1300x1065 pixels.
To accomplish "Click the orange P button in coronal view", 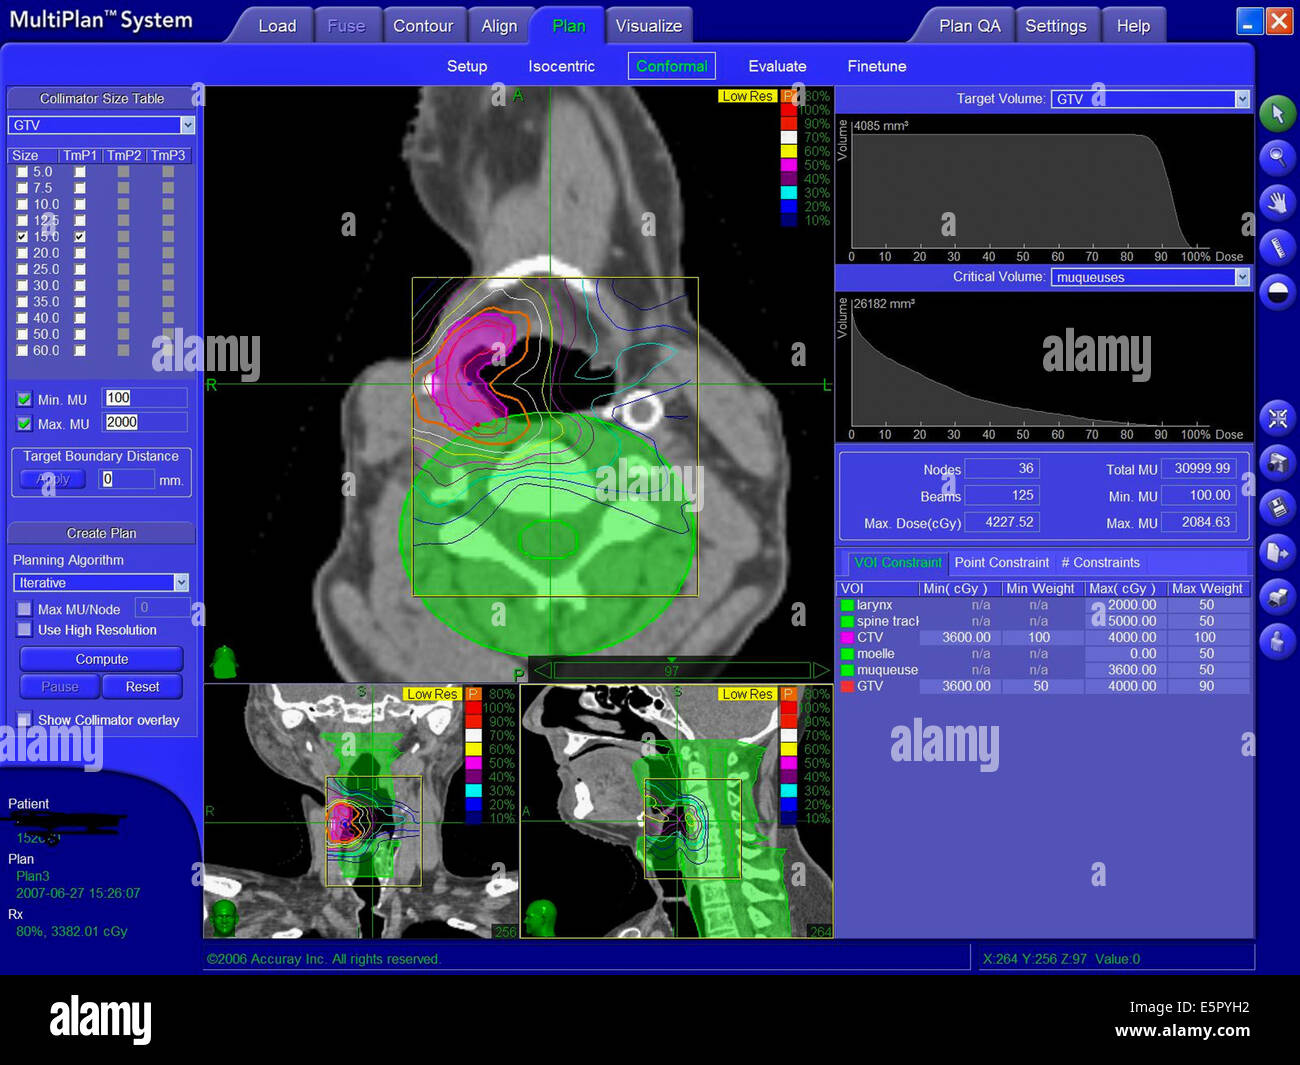I will 473,694.
